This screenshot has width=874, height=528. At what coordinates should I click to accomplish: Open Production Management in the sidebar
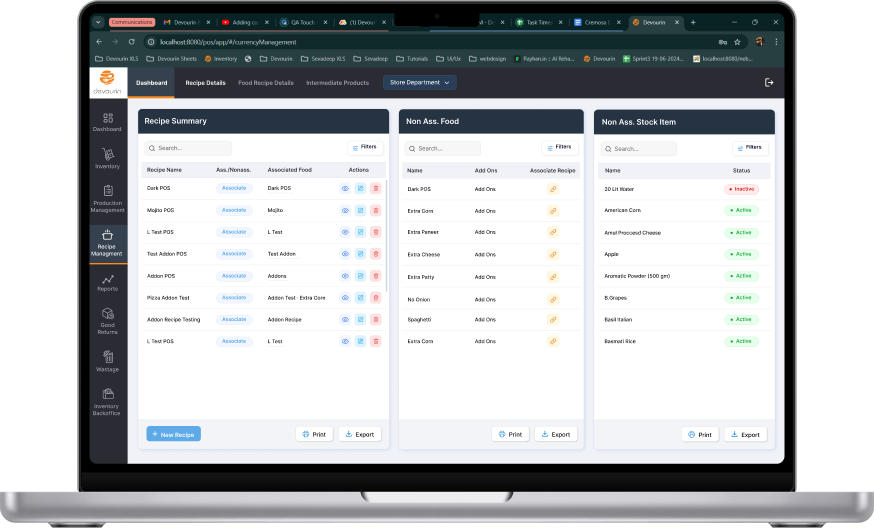point(108,198)
